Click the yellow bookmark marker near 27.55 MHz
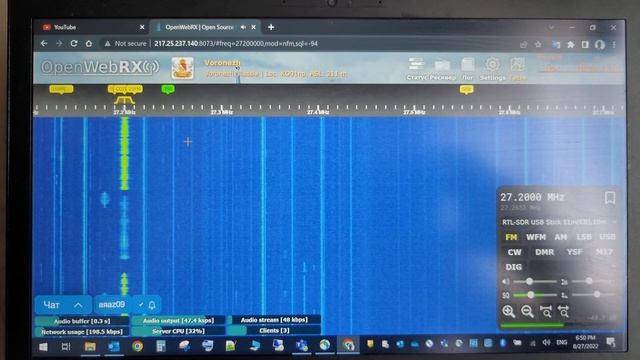Viewport: 640px width, 360px height. click(467, 89)
